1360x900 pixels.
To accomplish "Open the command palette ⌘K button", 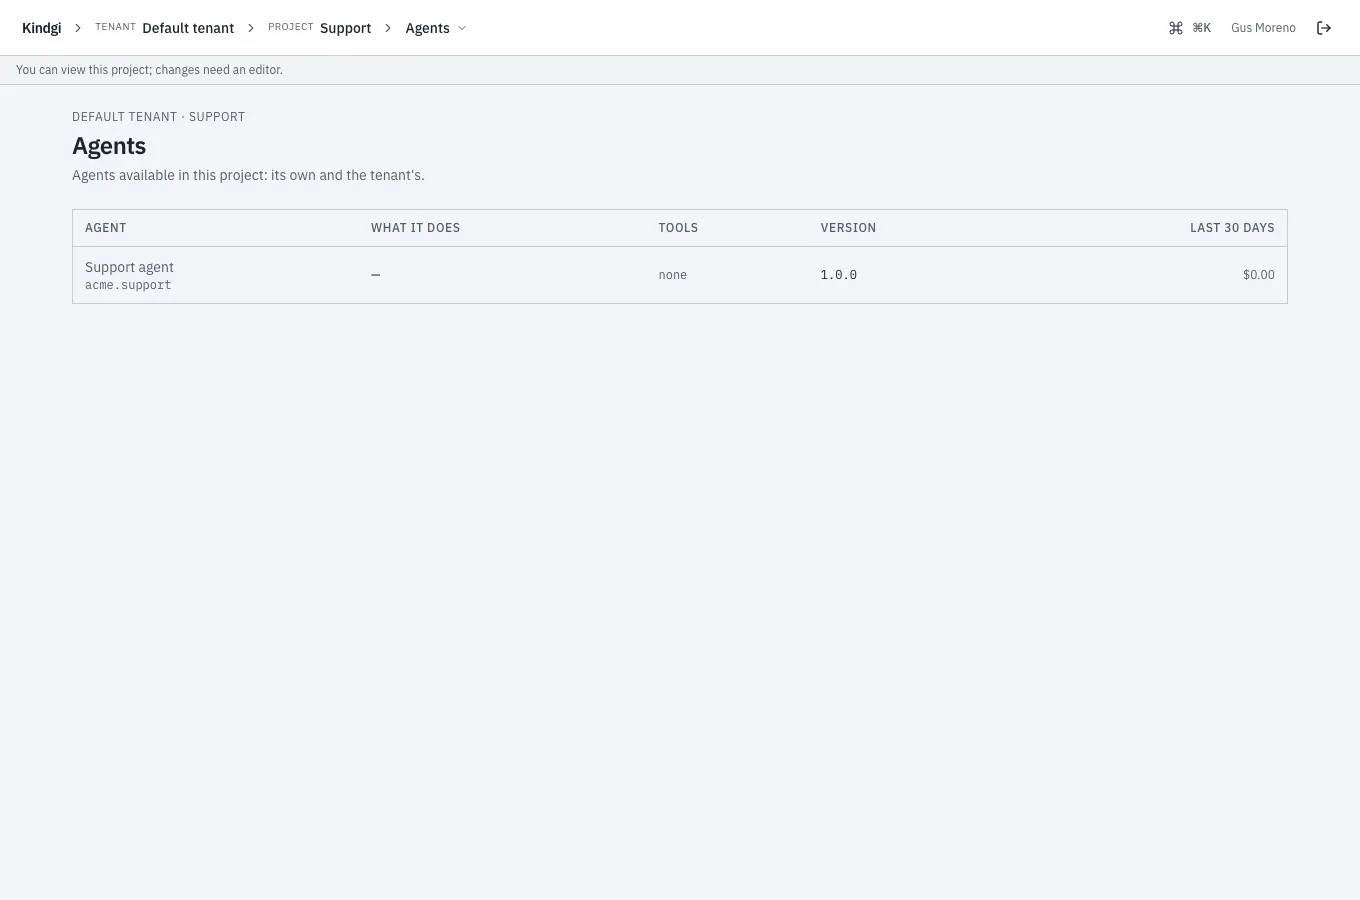I will 1190,28.
